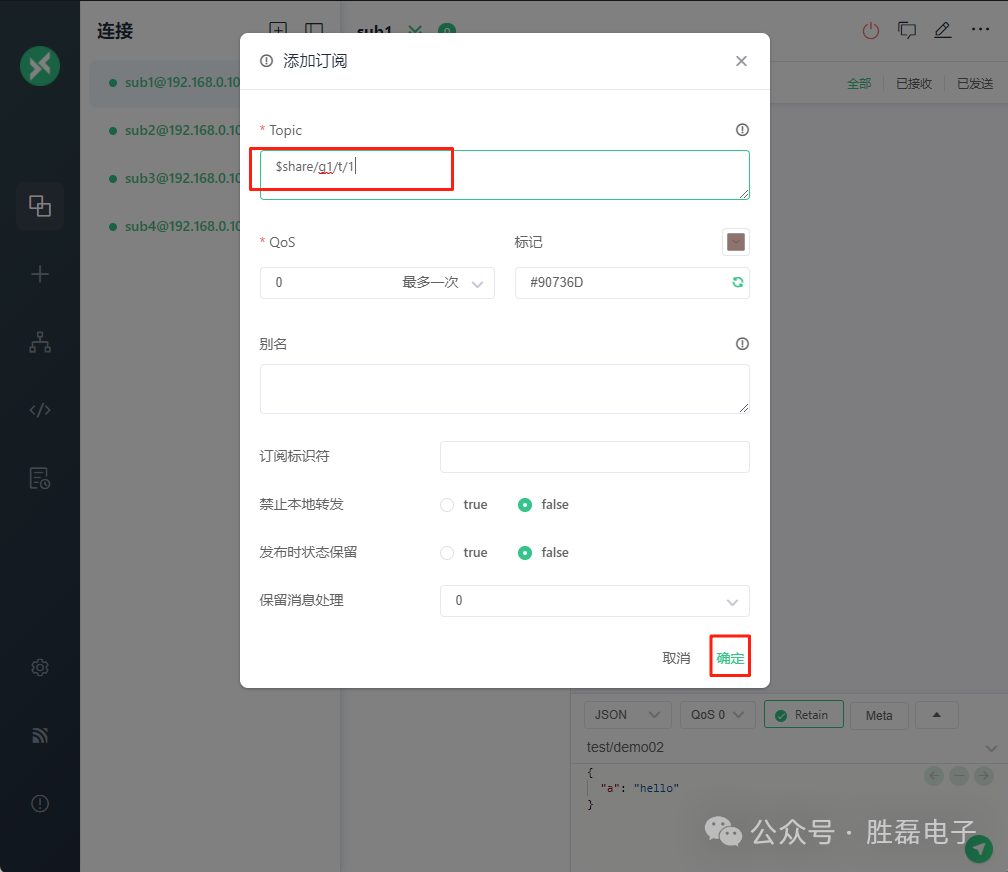1008x872 pixels.
Task: Expand the test/demo02 topic history chevron
Action: pos(991,749)
